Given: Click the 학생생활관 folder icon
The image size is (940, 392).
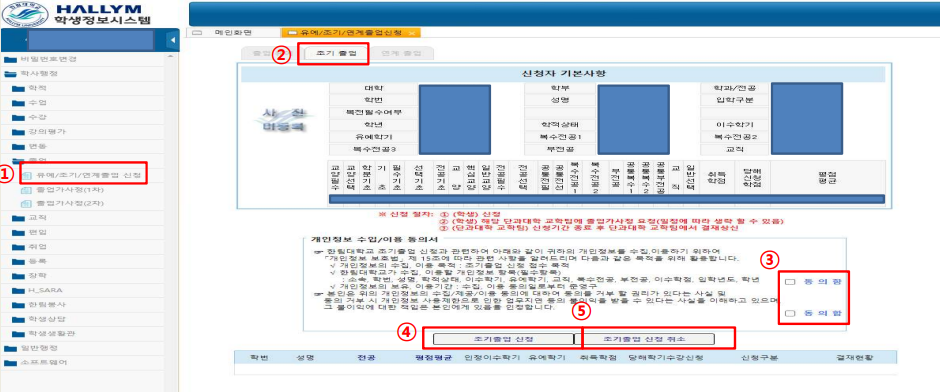Looking at the screenshot, I should (x=18, y=333).
